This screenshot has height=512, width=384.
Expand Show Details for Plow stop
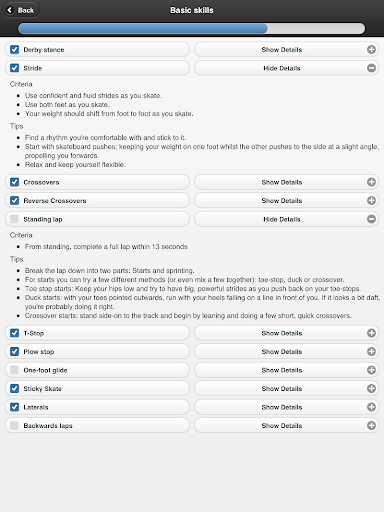[287, 351]
